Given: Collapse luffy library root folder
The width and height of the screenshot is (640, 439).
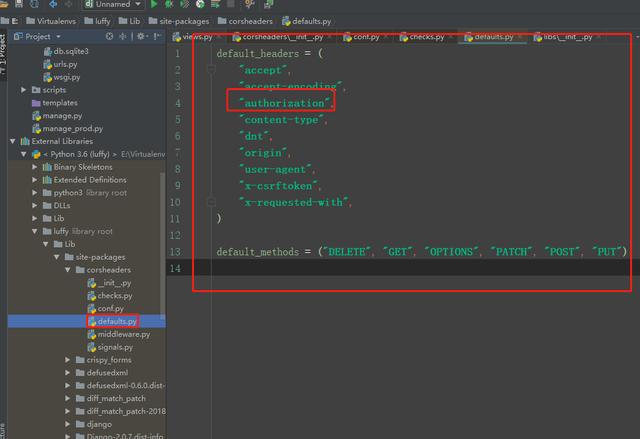Looking at the screenshot, I should coord(35,231).
